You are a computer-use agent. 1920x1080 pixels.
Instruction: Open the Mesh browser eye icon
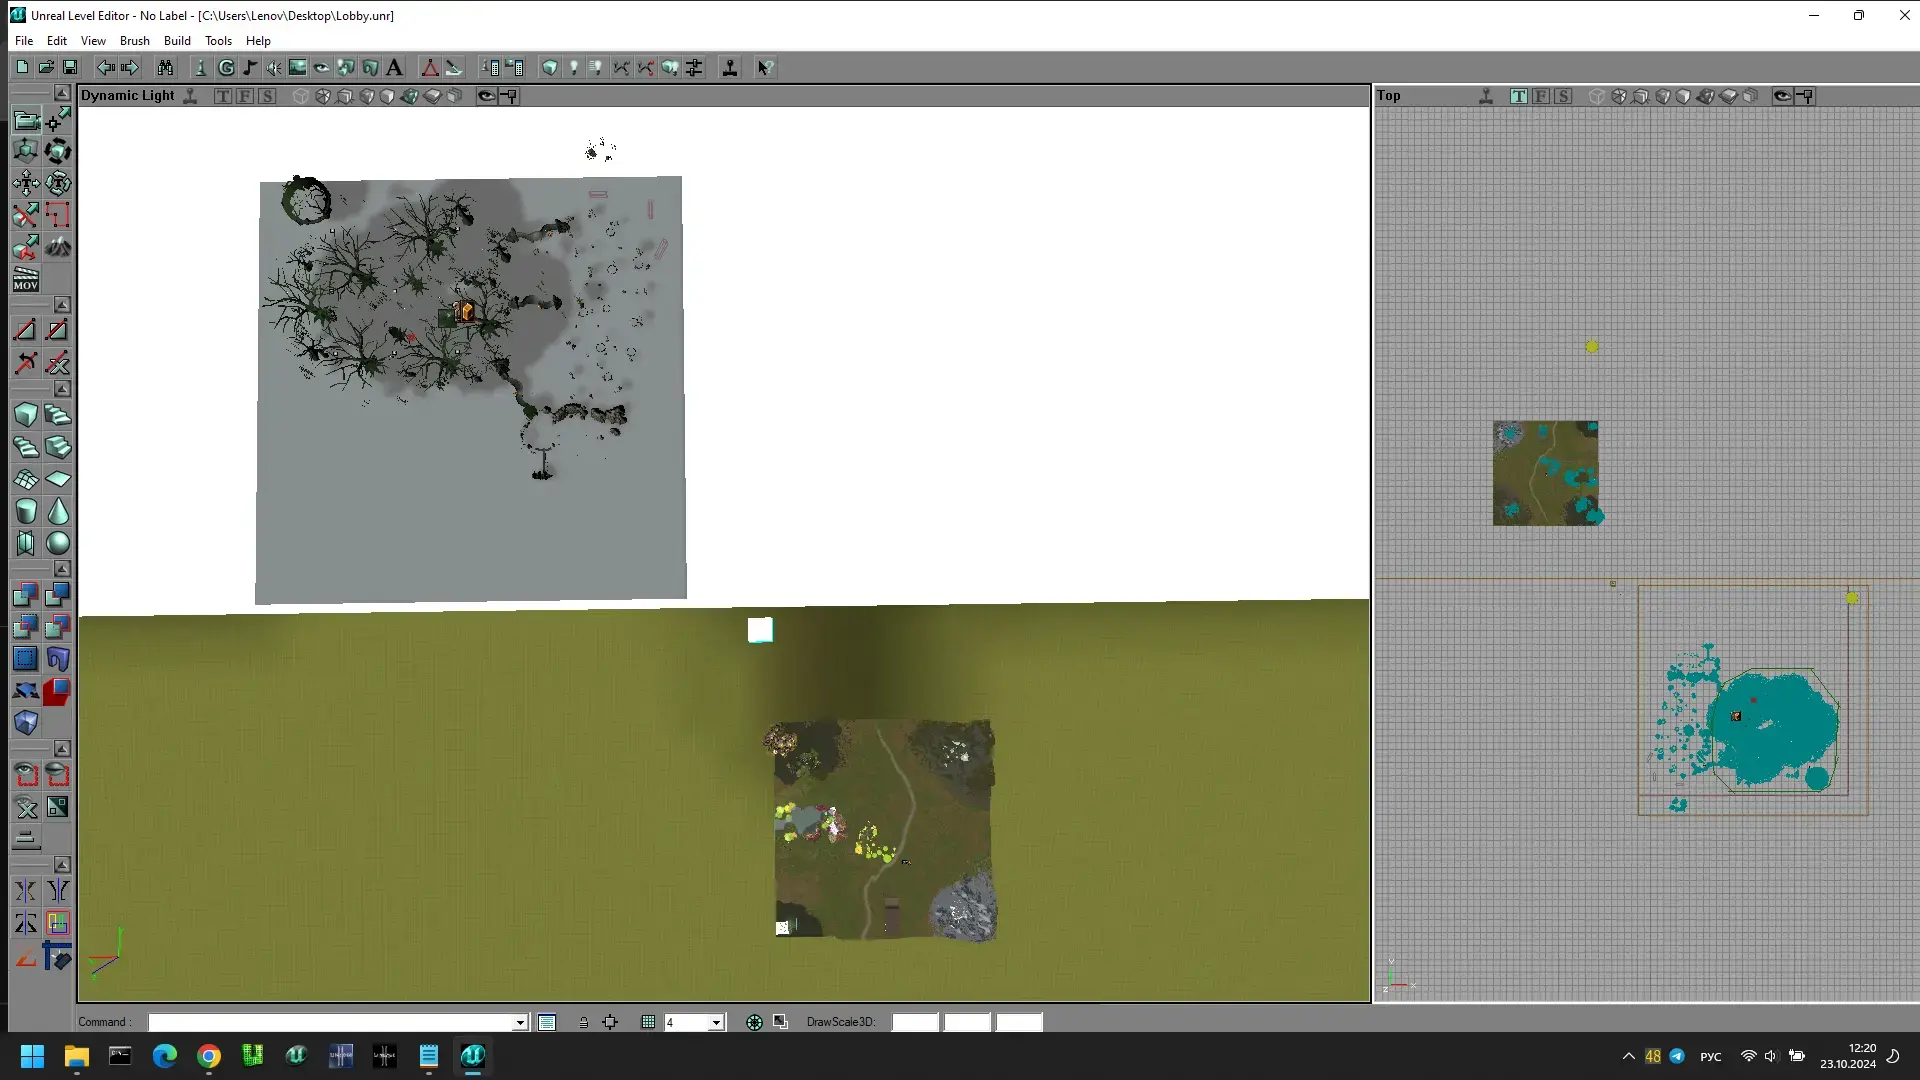tap(322, 67)
